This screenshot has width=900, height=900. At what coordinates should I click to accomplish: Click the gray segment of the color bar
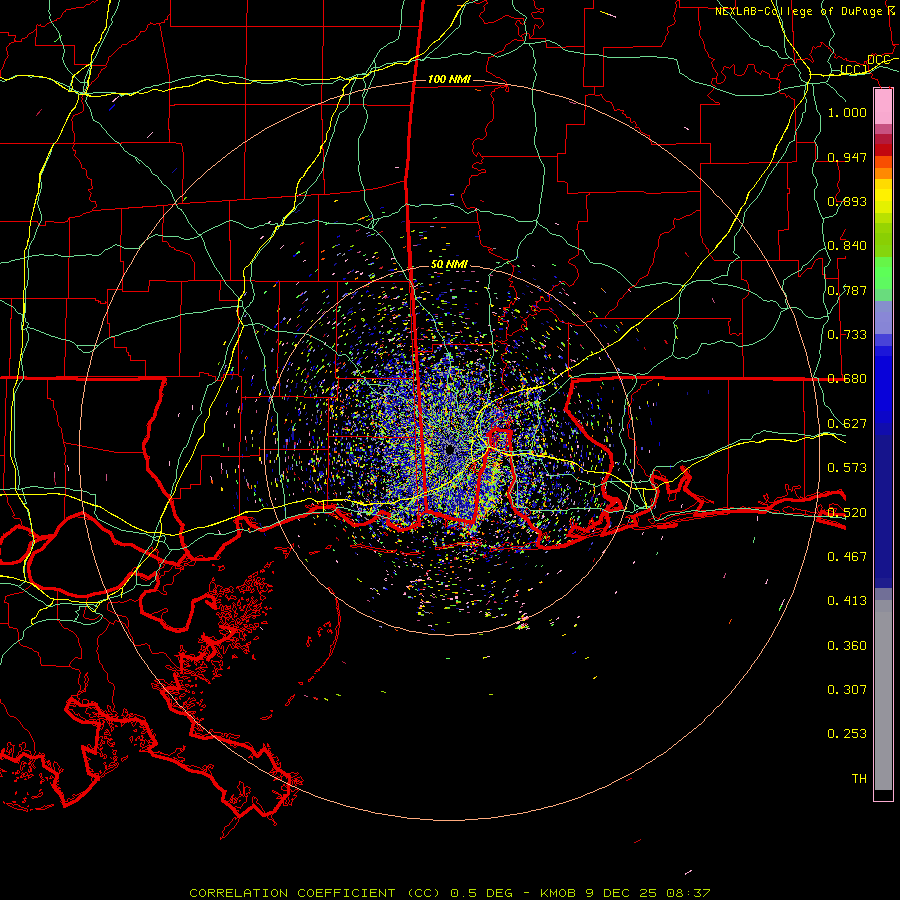coord(883,695)
